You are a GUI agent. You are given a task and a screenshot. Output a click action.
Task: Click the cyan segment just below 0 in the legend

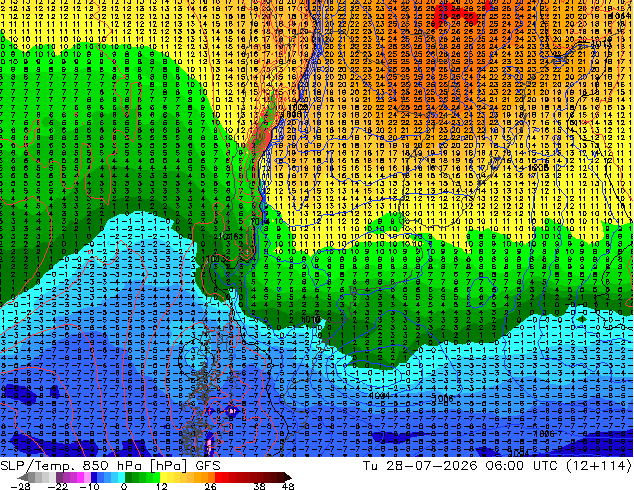[122, 477]
